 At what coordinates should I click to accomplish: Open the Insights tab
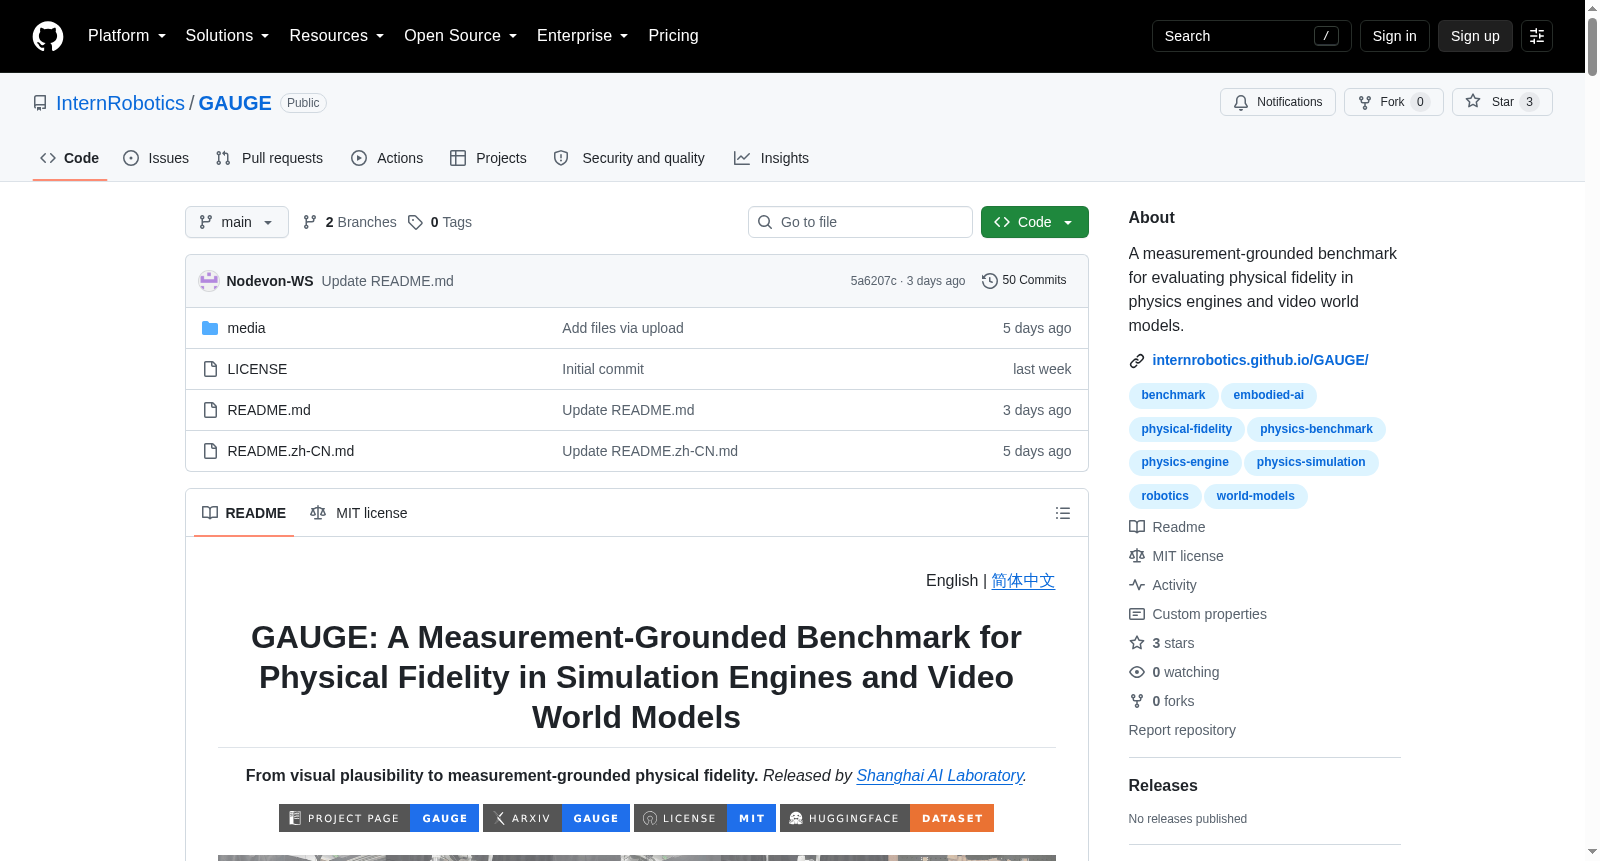[x=771, y=158]
